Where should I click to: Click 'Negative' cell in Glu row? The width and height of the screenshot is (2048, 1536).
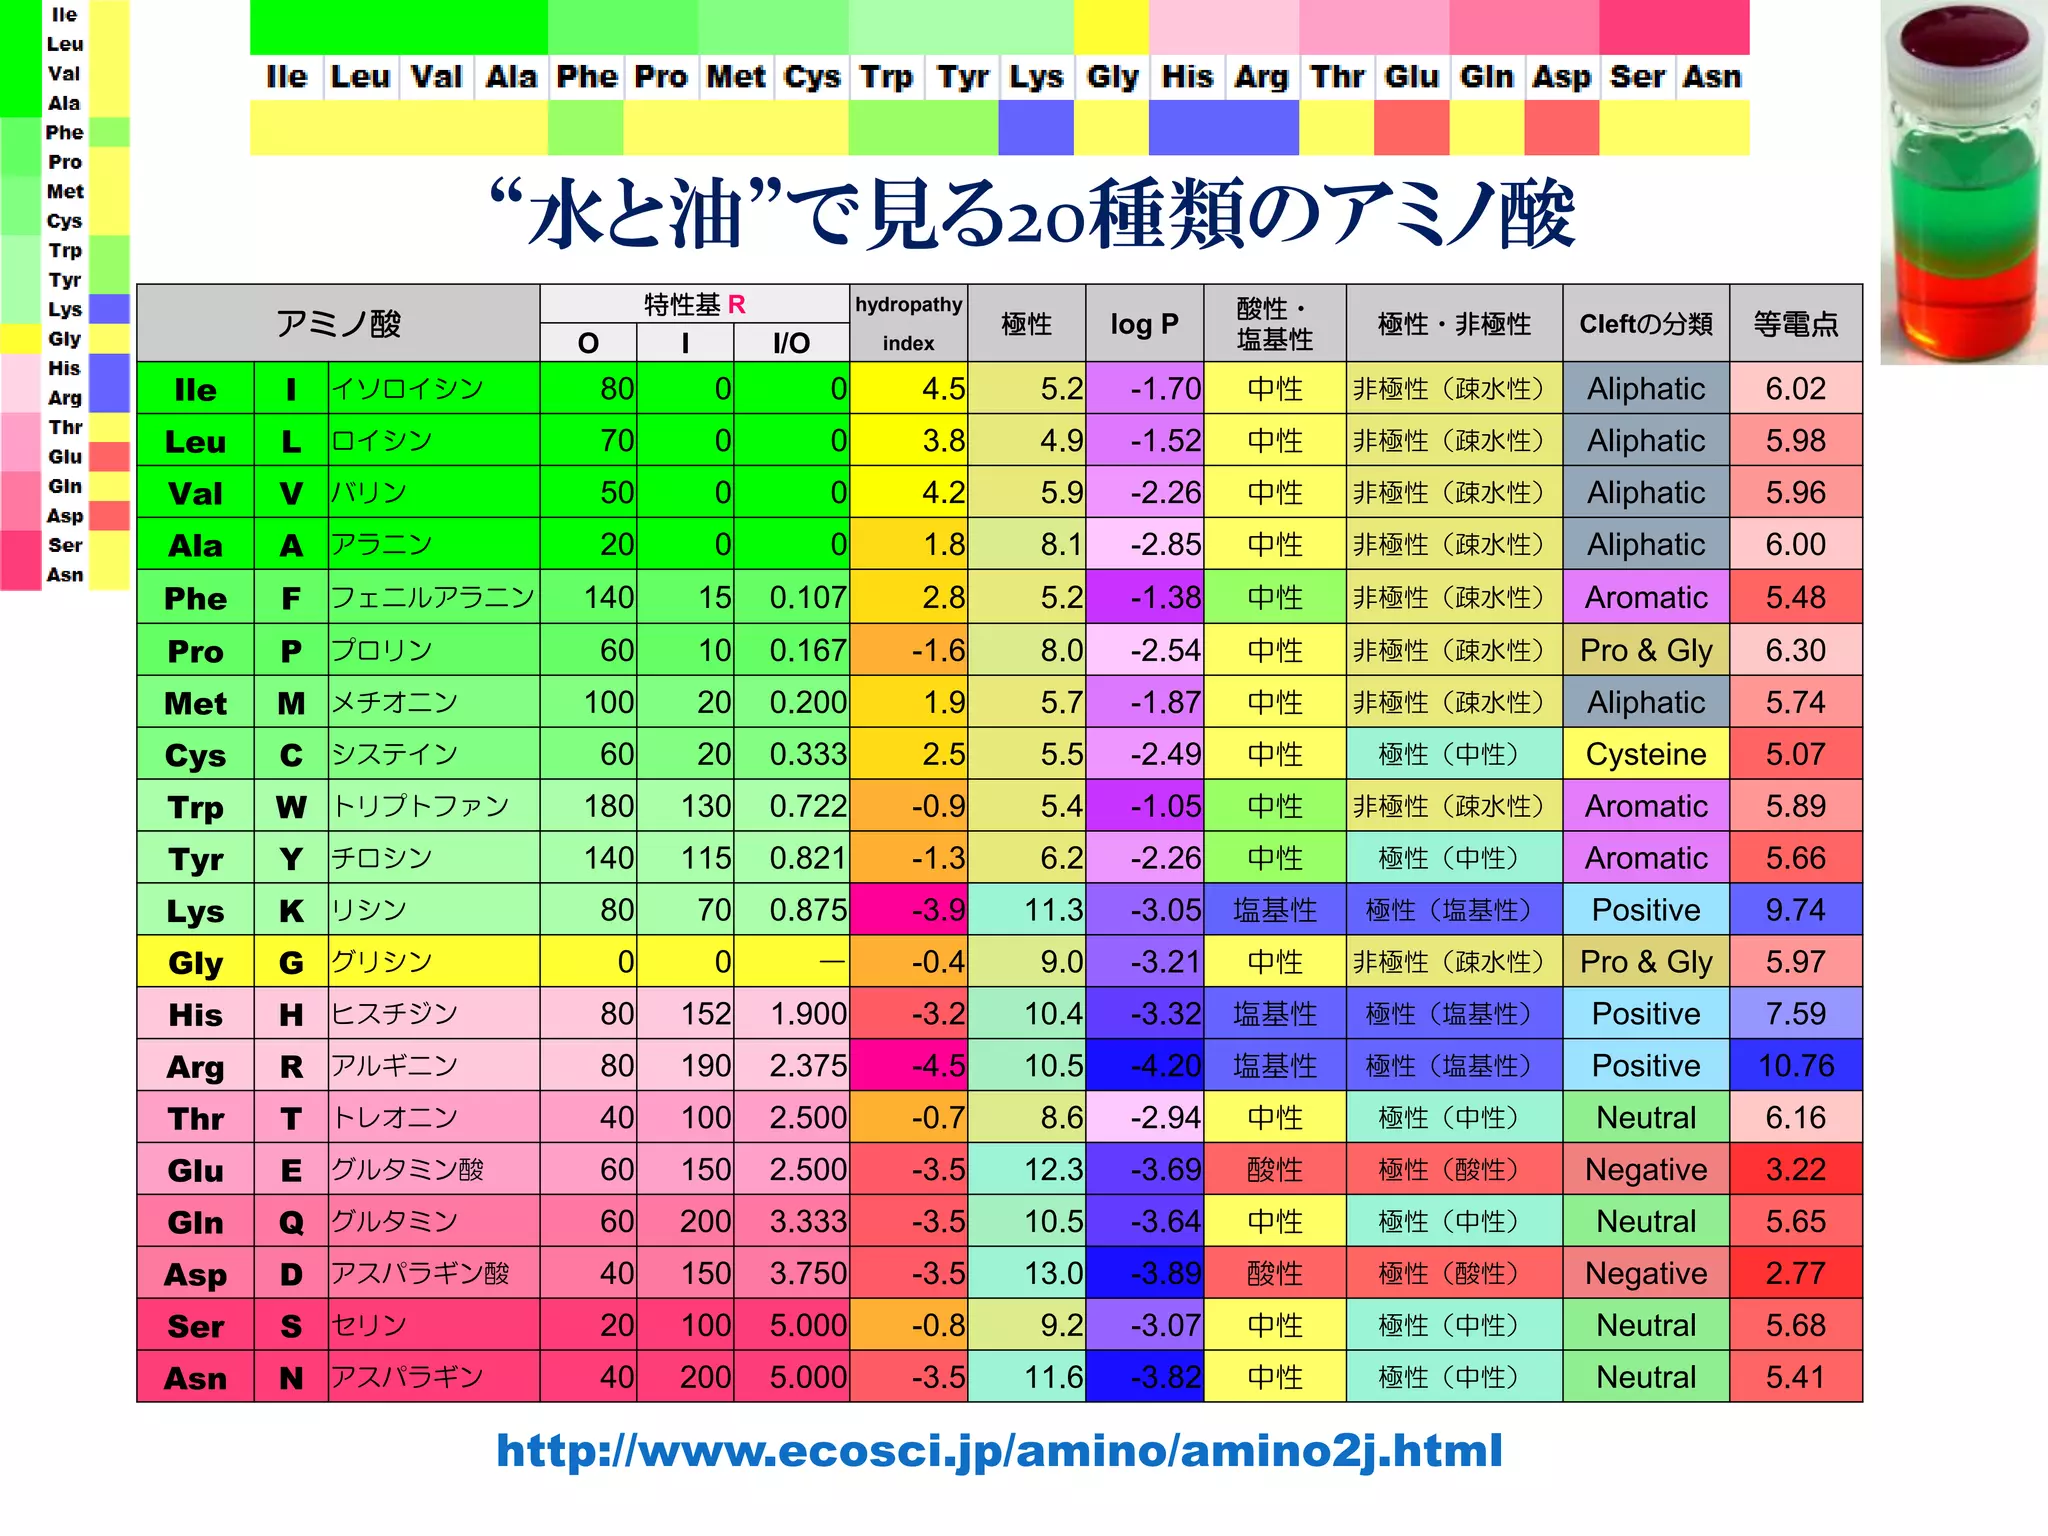tap(1646, 1170)
